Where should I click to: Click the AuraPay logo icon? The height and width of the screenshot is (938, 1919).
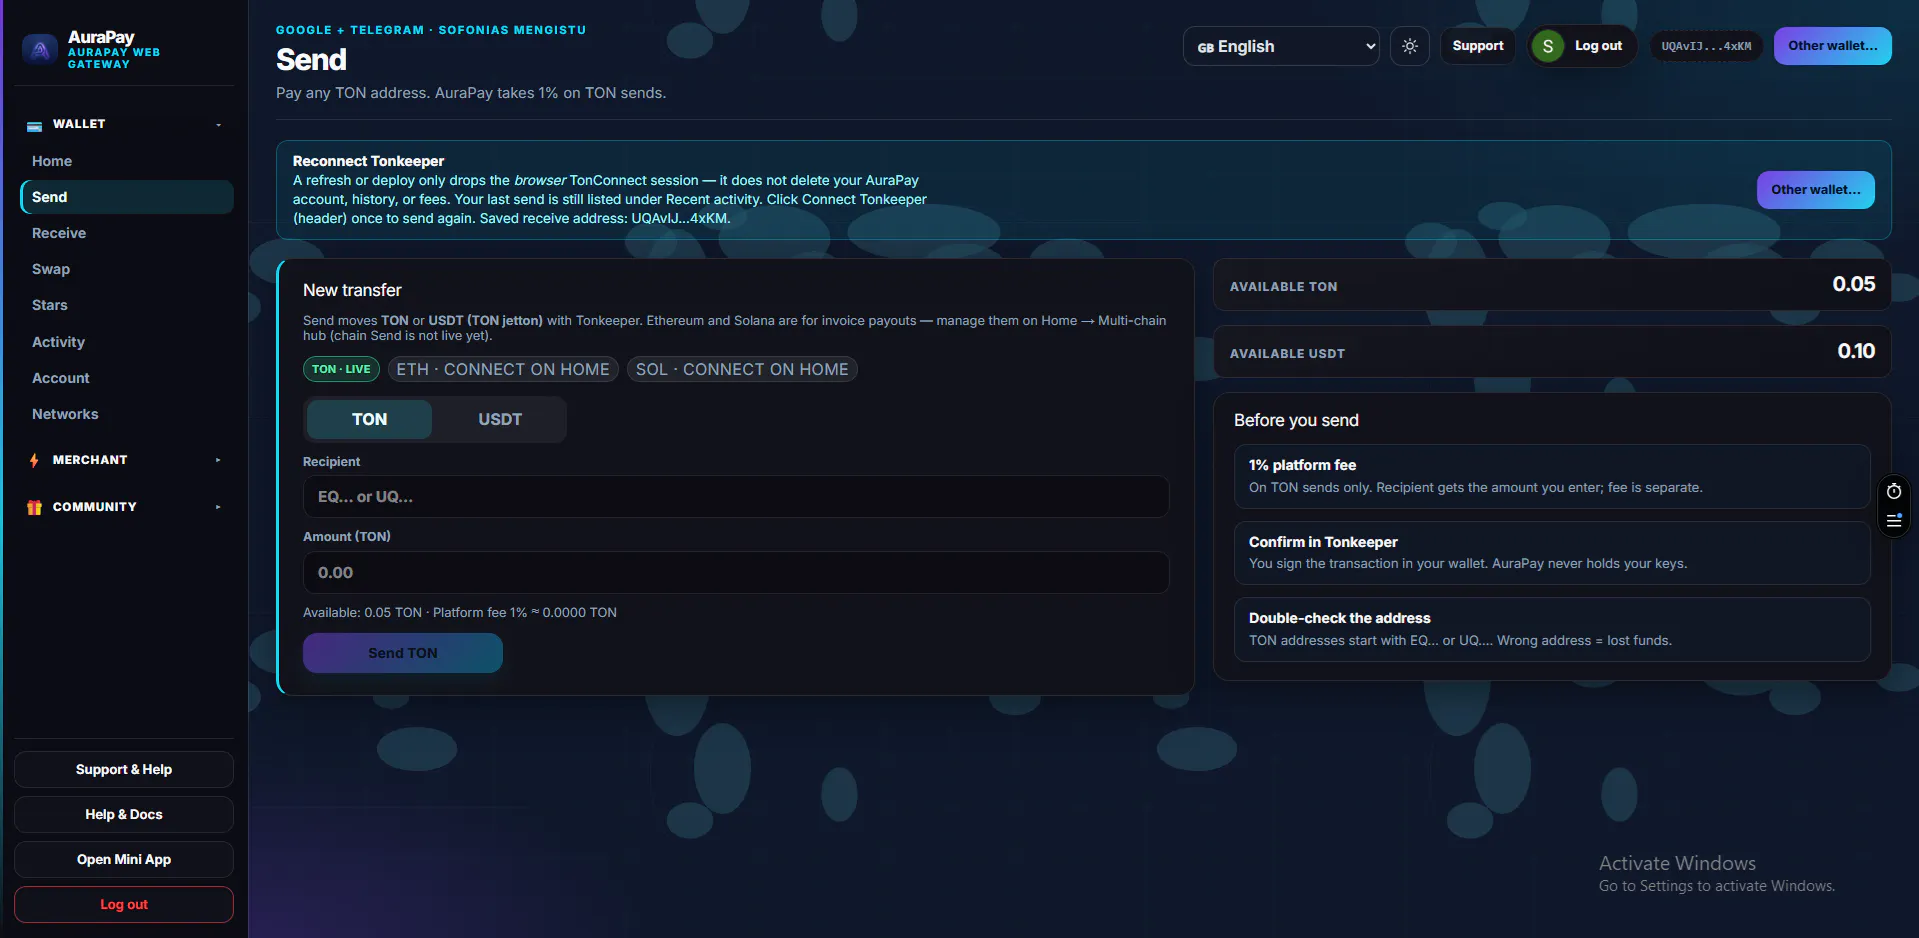(40, 49)
